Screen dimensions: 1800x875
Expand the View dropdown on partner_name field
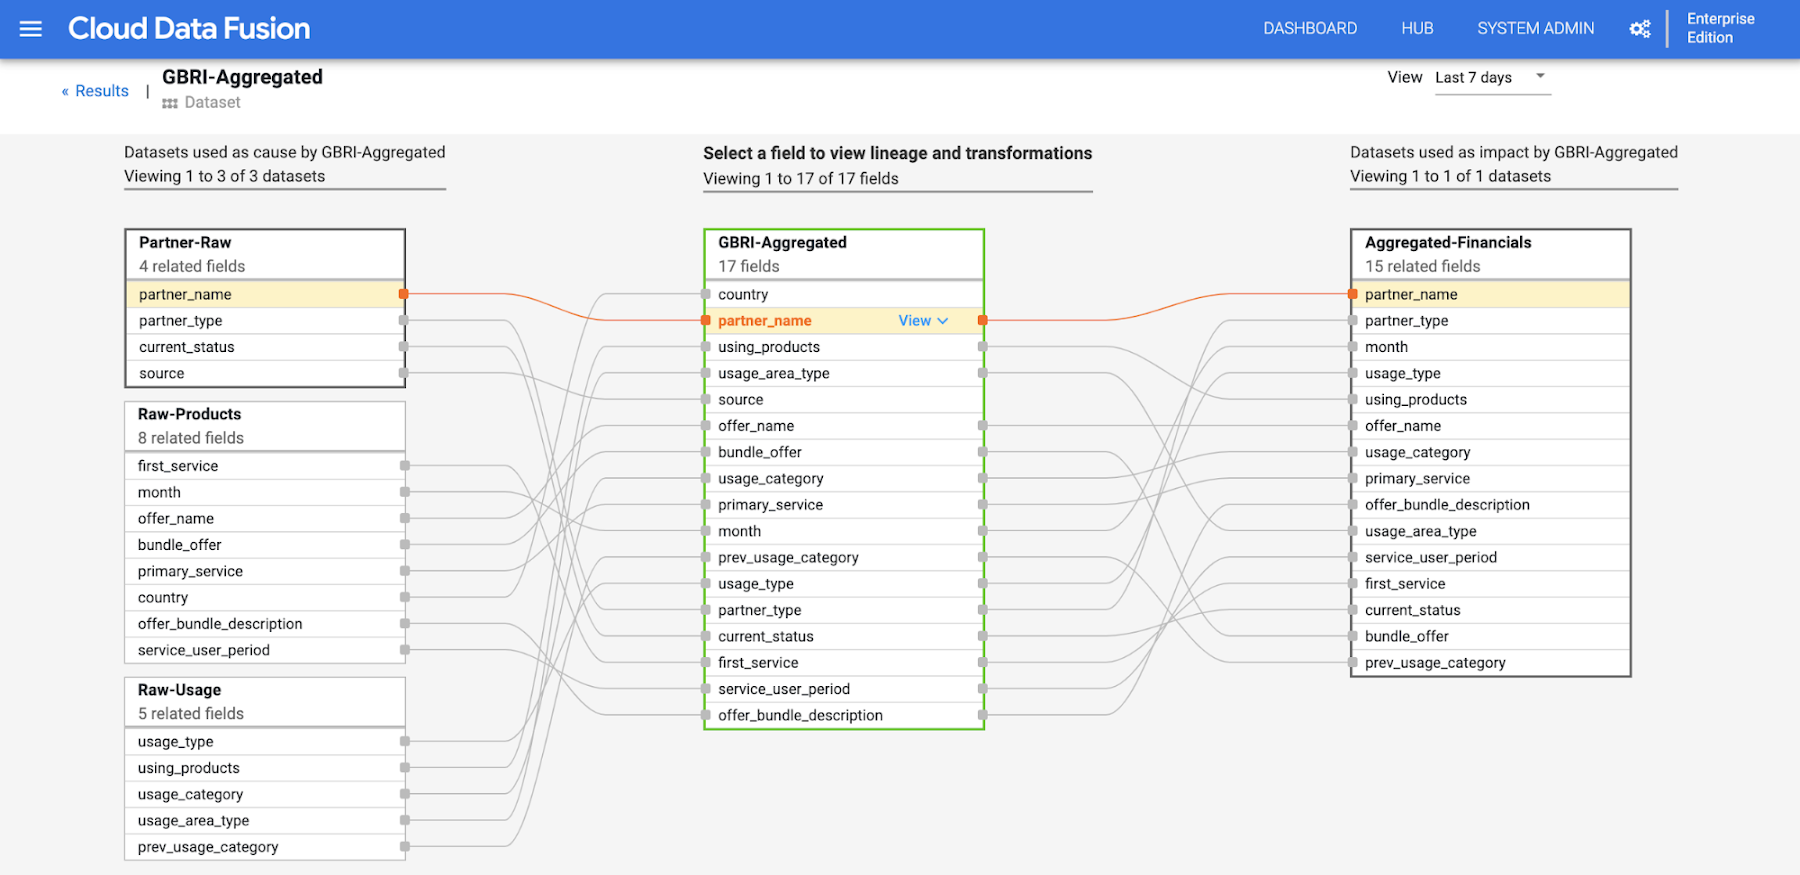pyautogui.click(x=923, y=321)
